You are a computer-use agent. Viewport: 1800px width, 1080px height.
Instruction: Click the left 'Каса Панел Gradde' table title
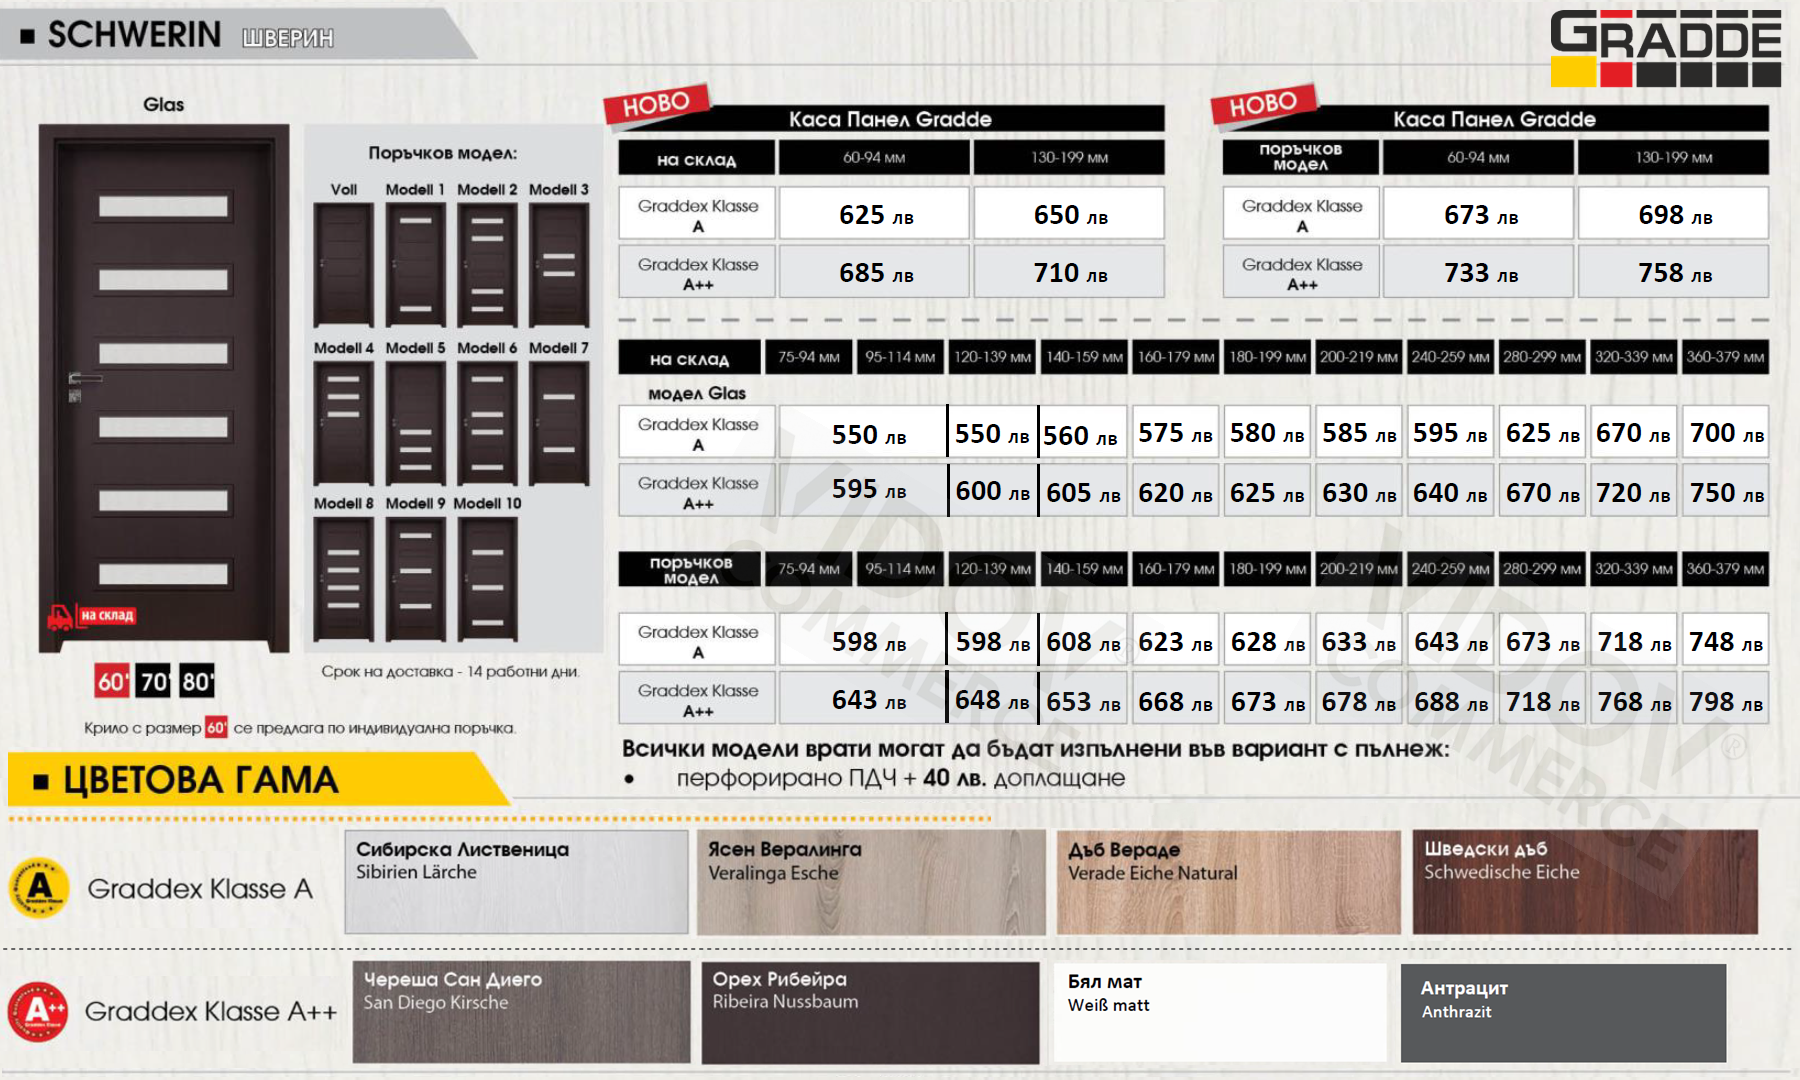click(890, 119)
